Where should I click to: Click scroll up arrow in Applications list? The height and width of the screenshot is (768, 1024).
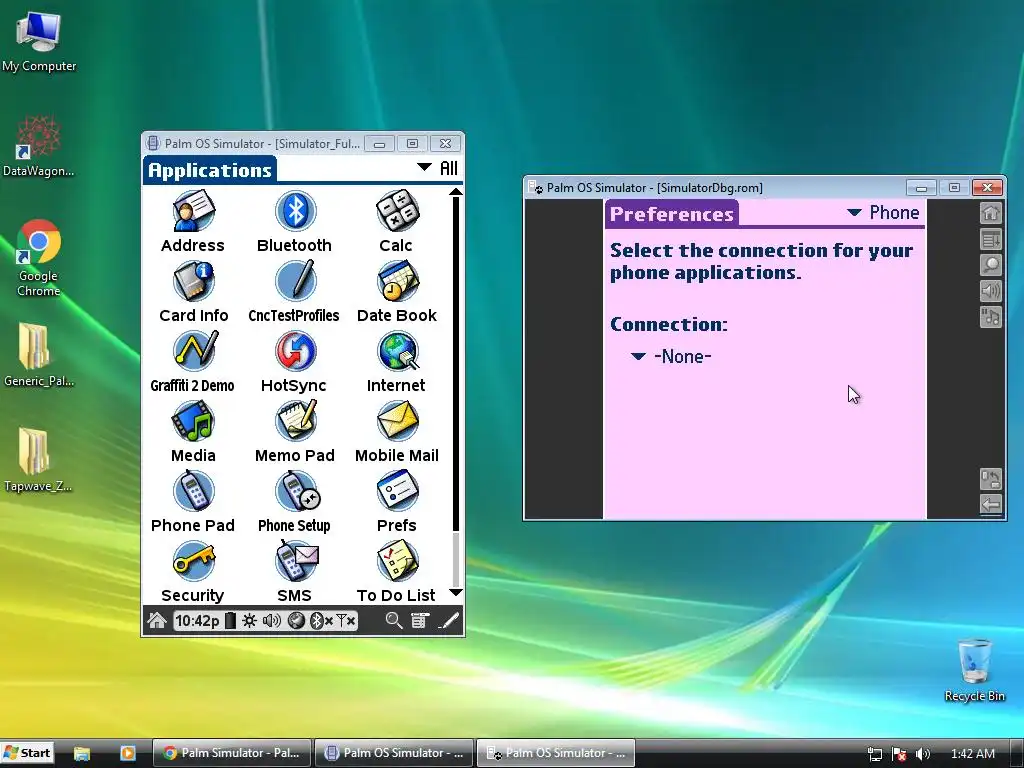[x=456, y=192]
